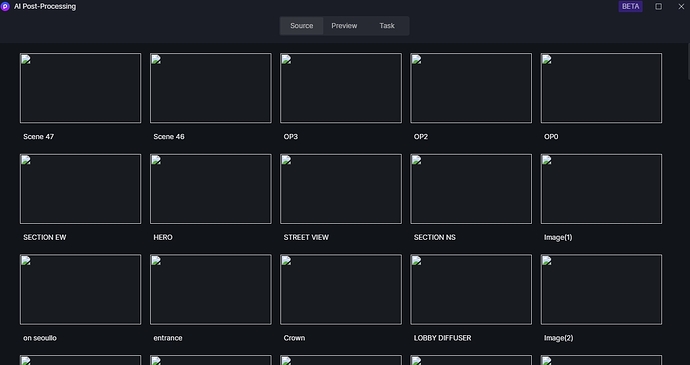Switch to the Preview tab
This screenshot has width=690, height=365.
coord(344,26)
